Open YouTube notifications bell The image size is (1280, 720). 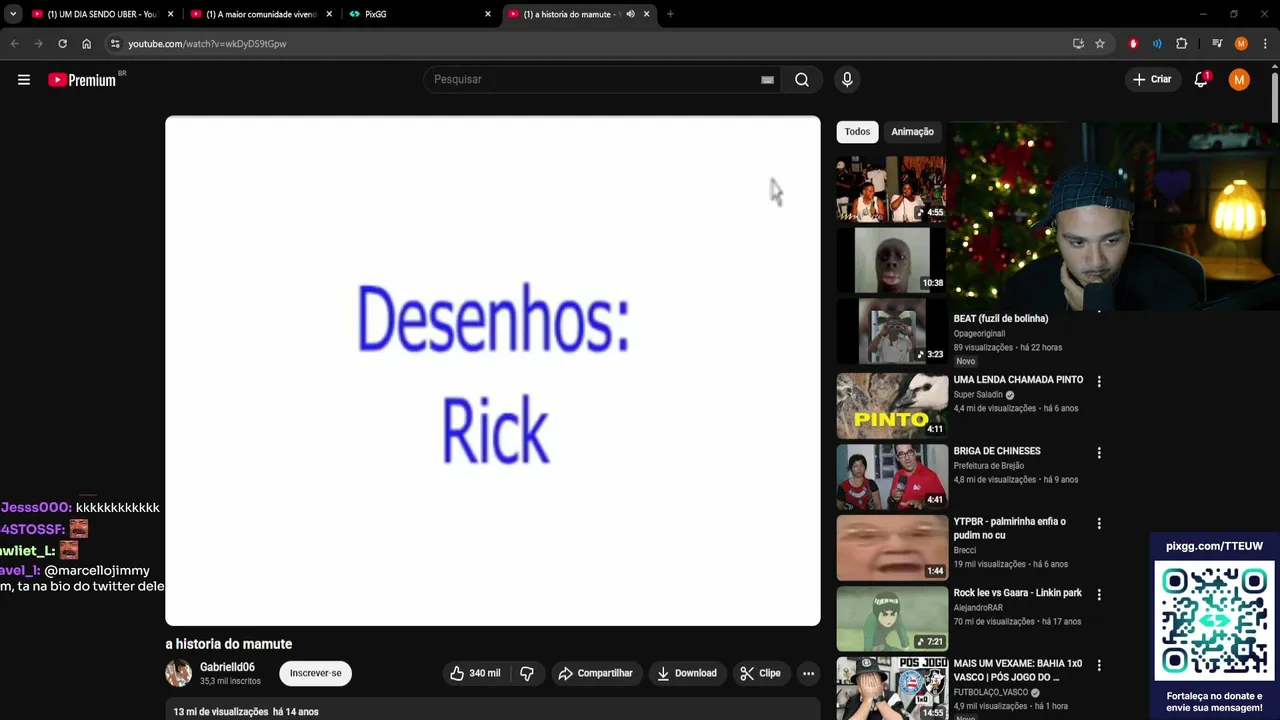(x=1201, y=80)
